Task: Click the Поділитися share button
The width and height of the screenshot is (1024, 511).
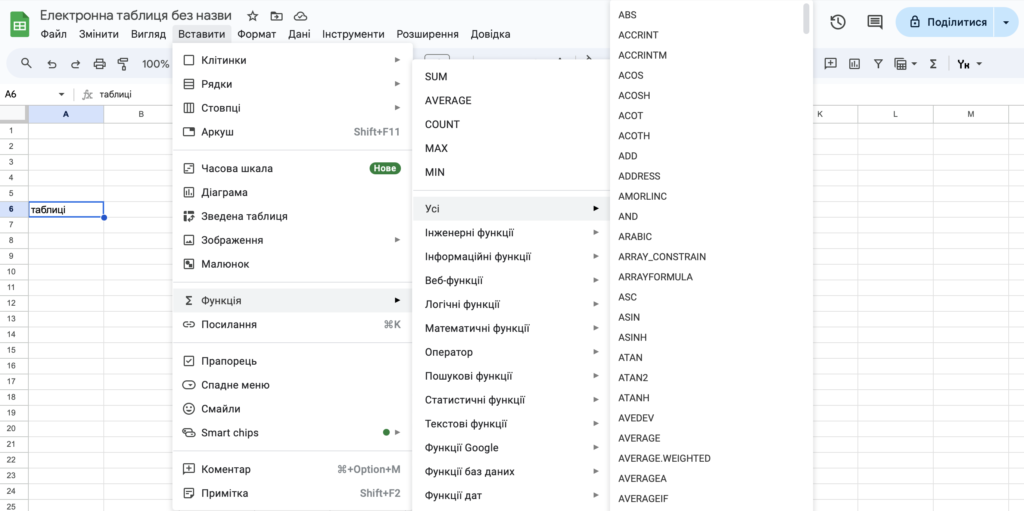Action: click(944, 22)
